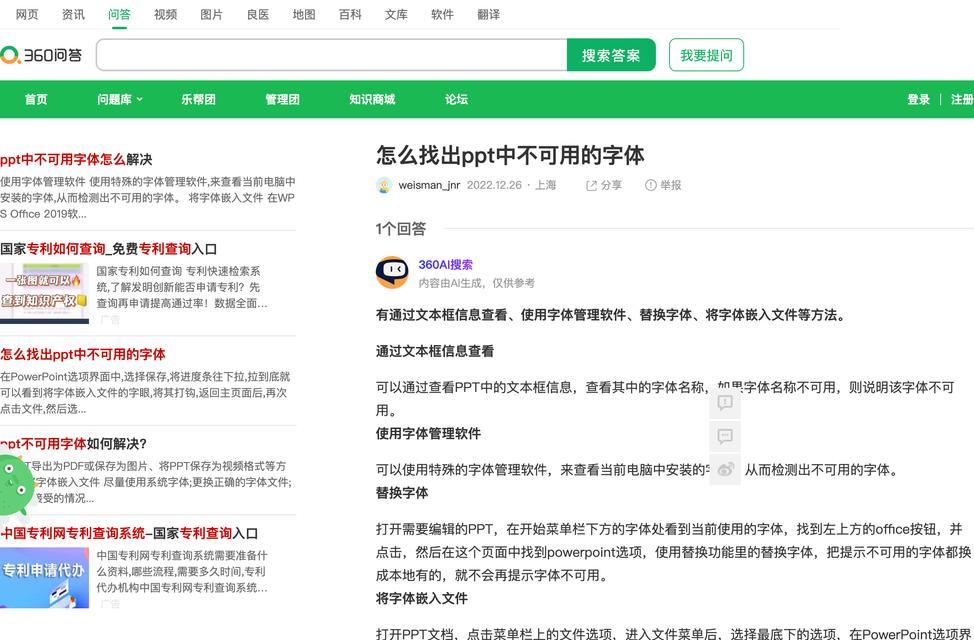Select the 问答 search tab
This screenshot has height=640, width=974.
tap(119, 14)
